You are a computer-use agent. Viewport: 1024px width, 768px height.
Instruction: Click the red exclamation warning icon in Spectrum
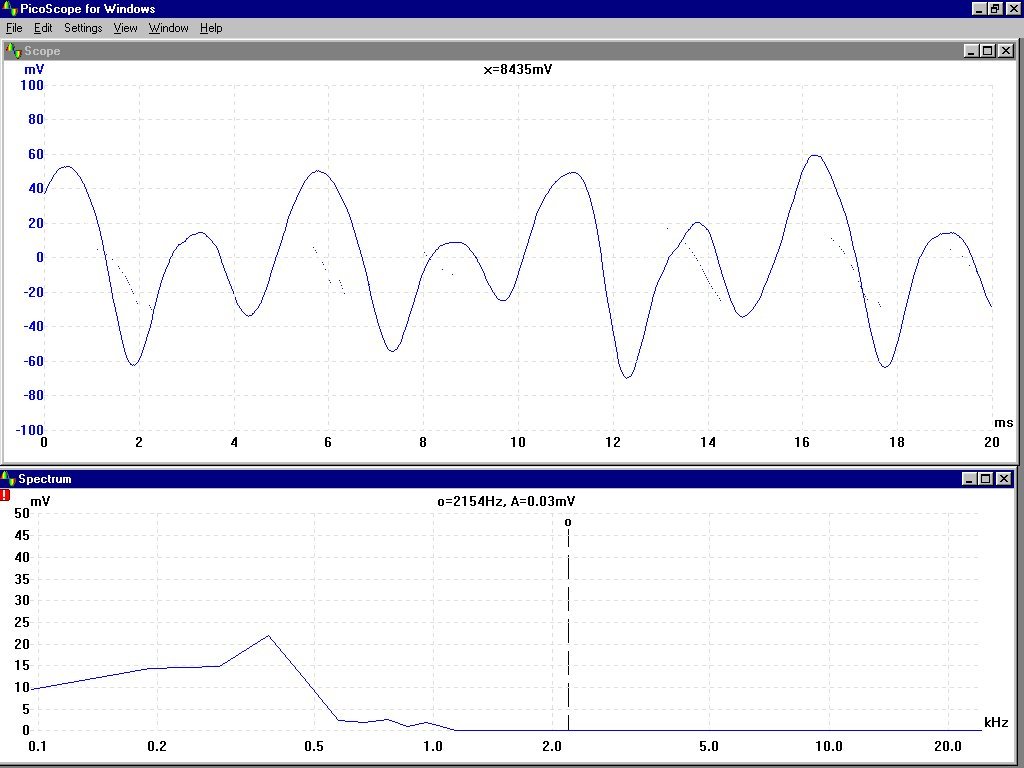pyautogui.click(x=6, y=494)
